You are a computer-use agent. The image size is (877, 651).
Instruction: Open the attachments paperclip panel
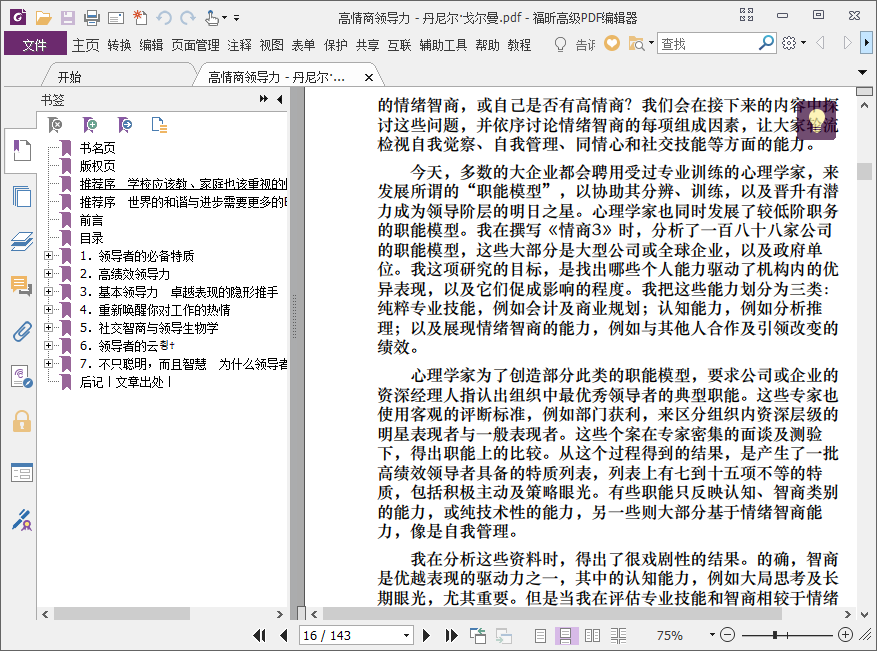(22, 332)
